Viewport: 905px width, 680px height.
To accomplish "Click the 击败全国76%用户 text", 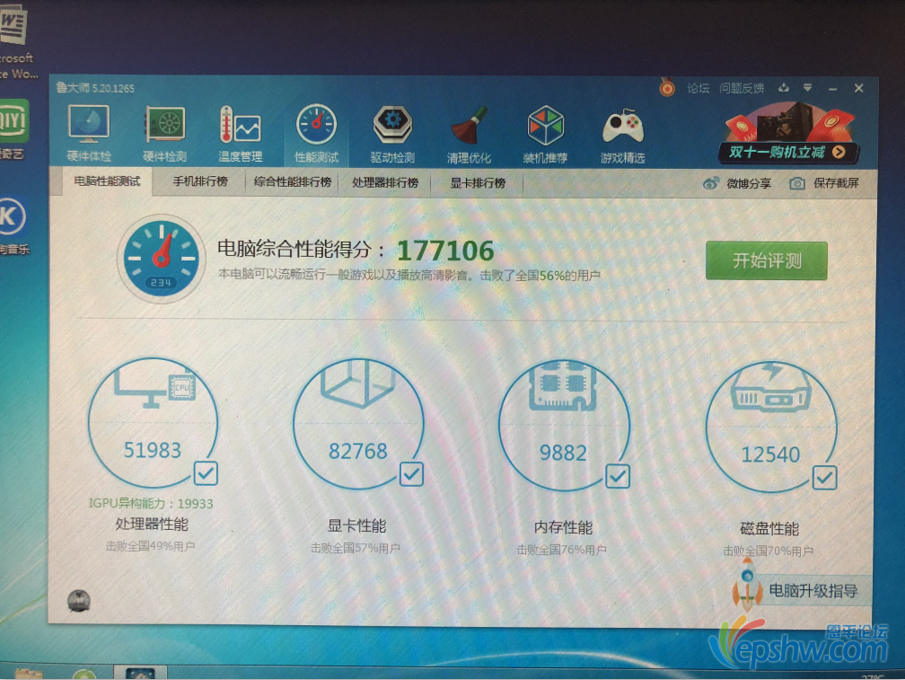I will pos(562,550).
